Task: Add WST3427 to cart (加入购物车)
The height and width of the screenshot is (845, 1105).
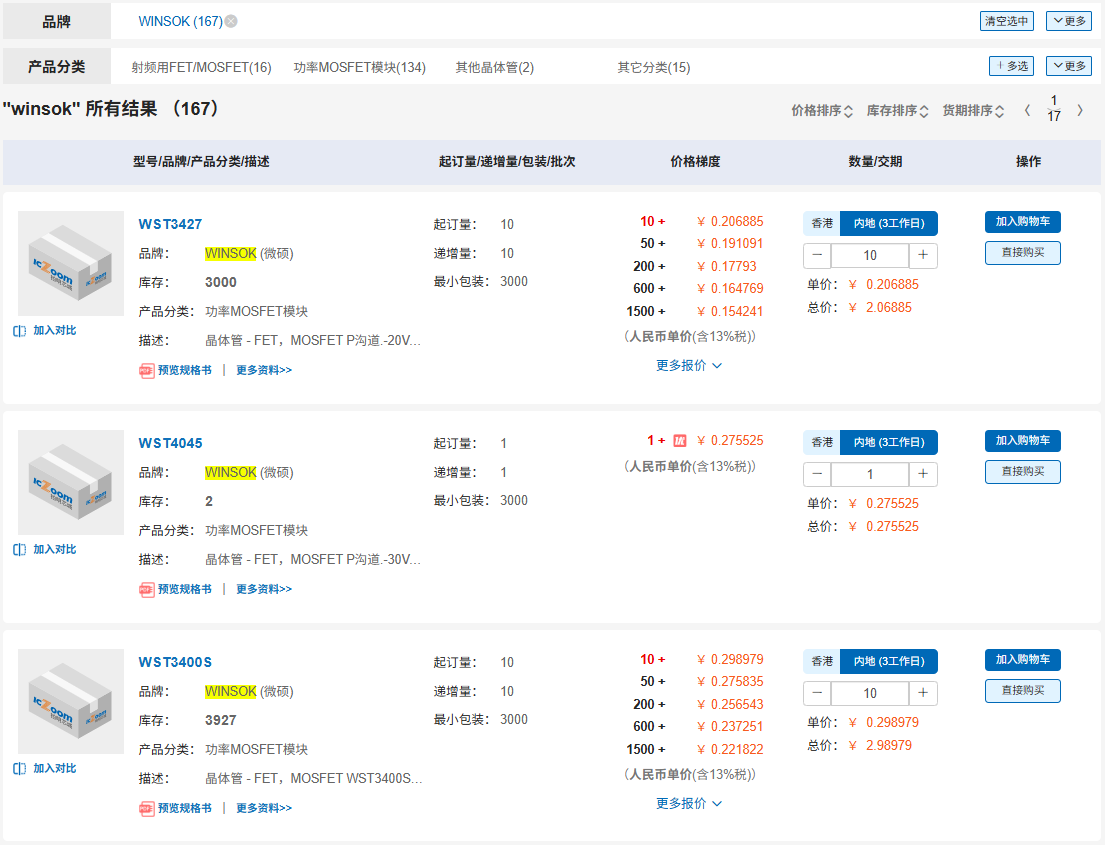Action: [x=1023, y=222]
